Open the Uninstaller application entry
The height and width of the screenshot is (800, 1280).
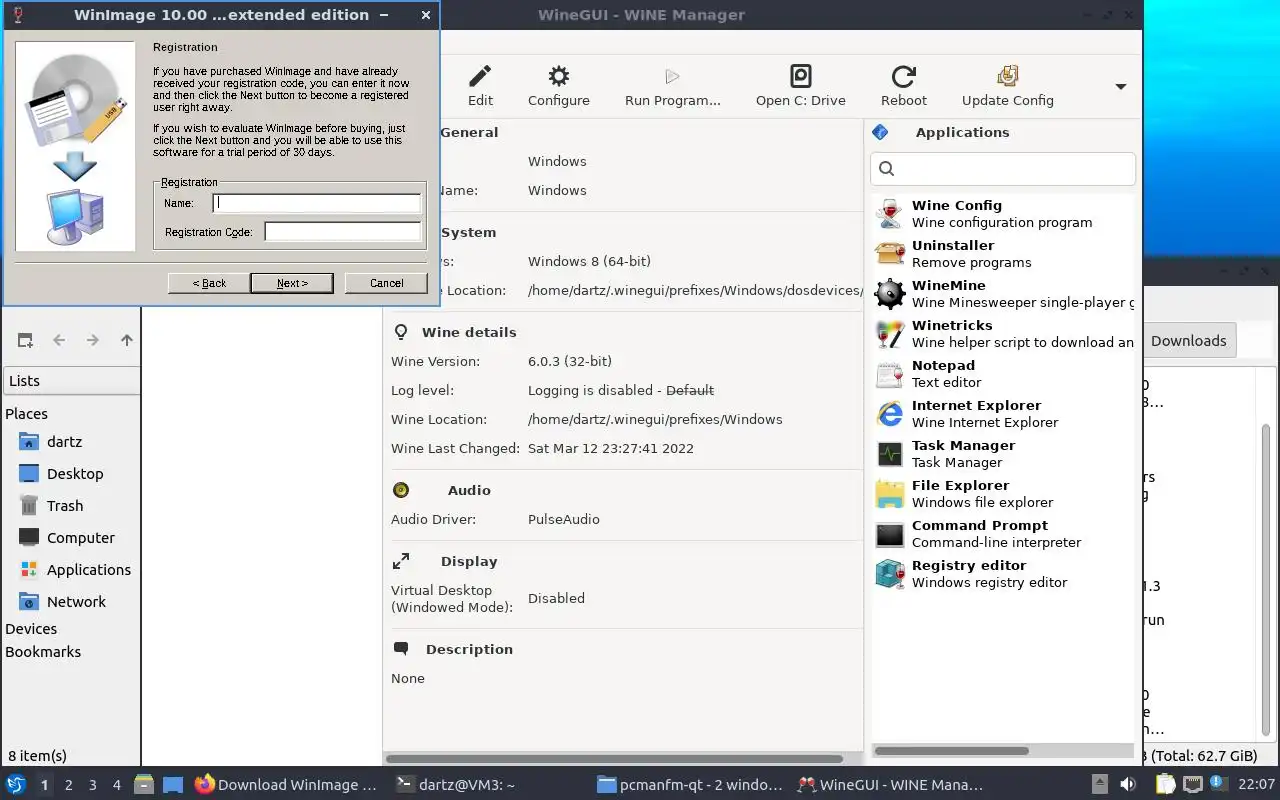(x=1004, y=253)
